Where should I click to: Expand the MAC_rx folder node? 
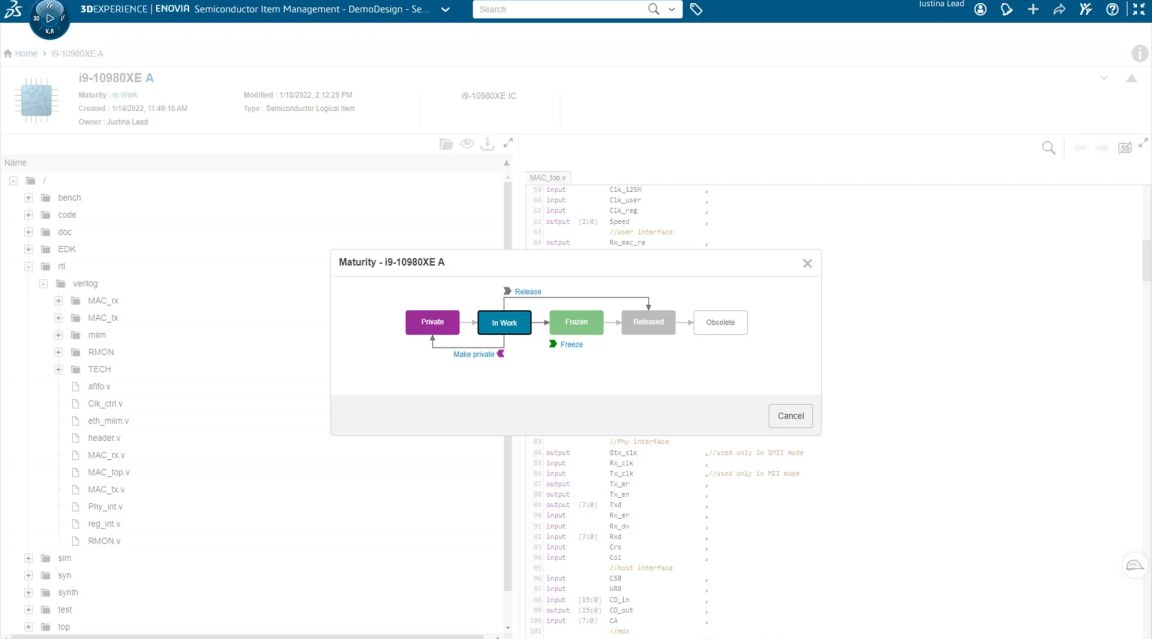59,301
